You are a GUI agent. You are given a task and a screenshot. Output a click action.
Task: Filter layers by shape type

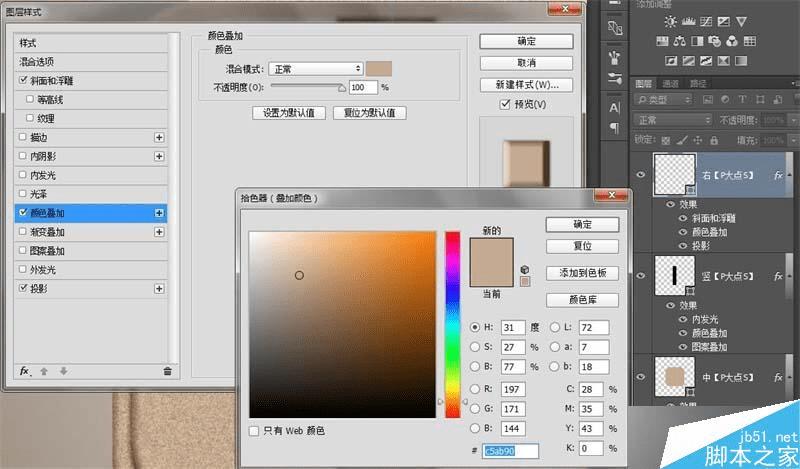pos(760,100)
